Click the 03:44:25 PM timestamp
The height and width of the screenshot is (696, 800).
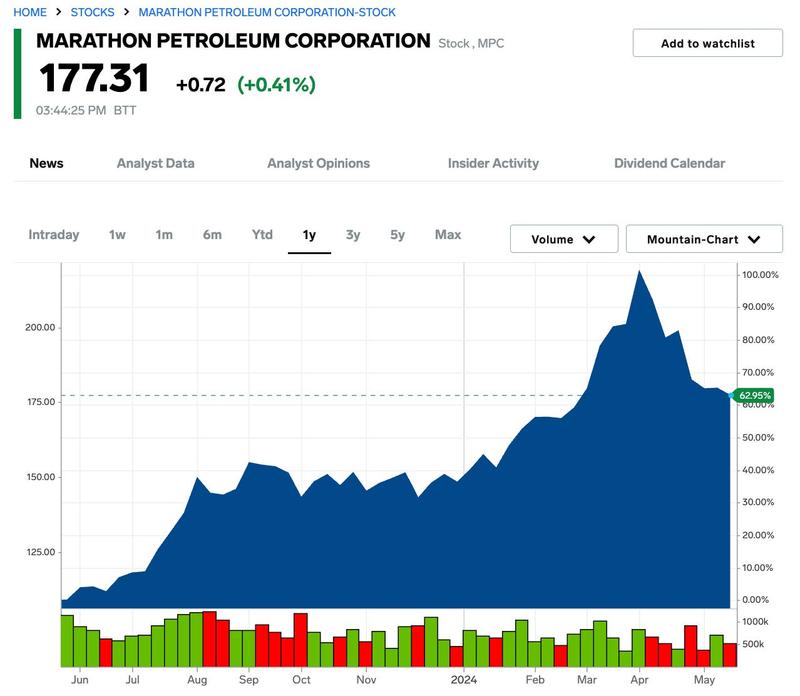[x=71, y=110]
